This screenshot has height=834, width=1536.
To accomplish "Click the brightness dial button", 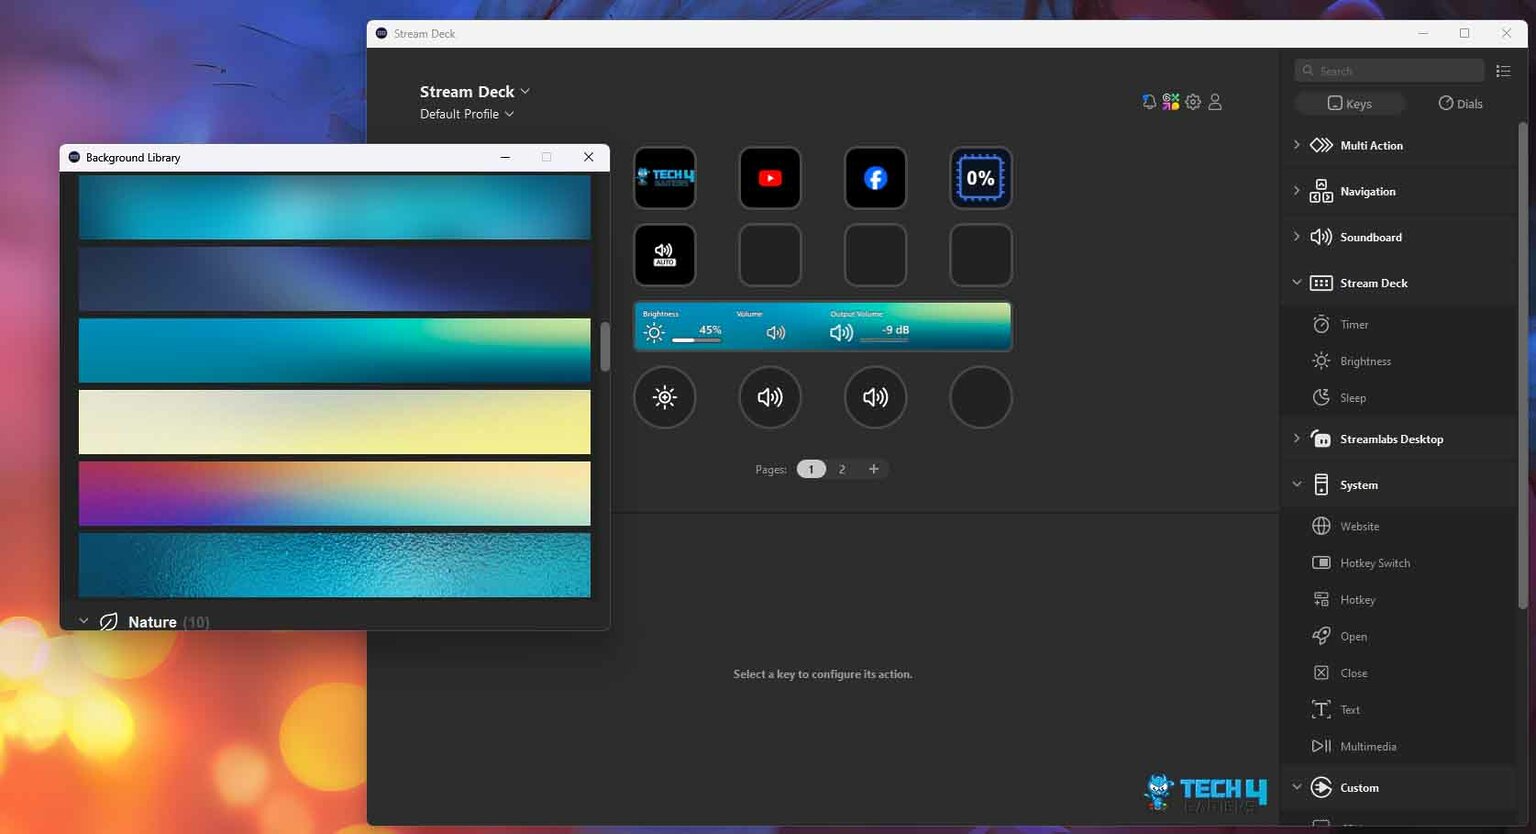I will [664, 397].
